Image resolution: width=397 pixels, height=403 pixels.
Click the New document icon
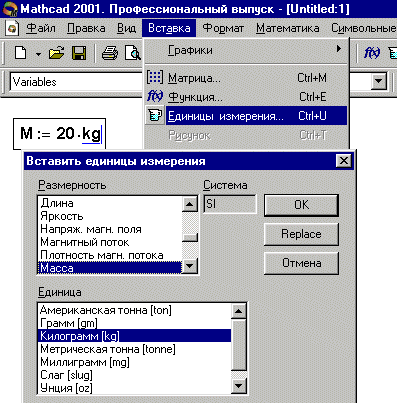(21, 53)
